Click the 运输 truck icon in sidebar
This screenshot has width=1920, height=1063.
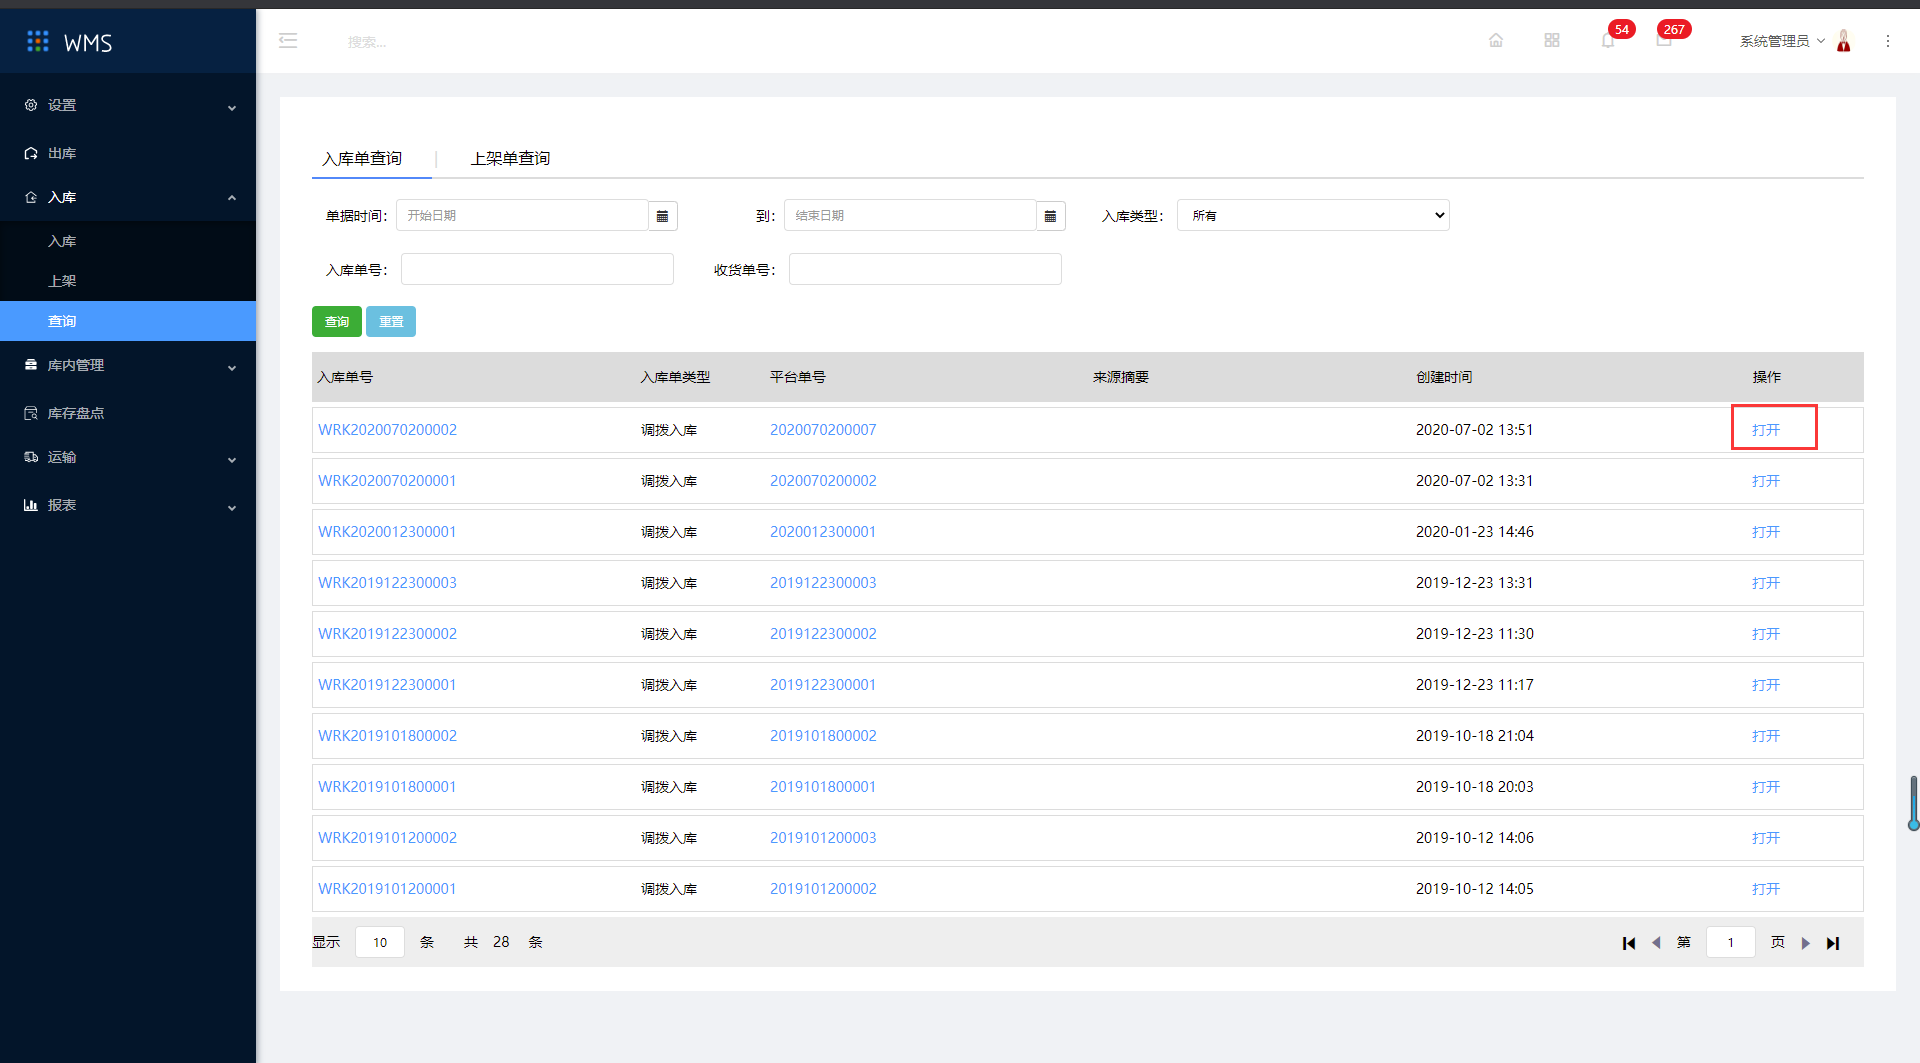point(31,457)
